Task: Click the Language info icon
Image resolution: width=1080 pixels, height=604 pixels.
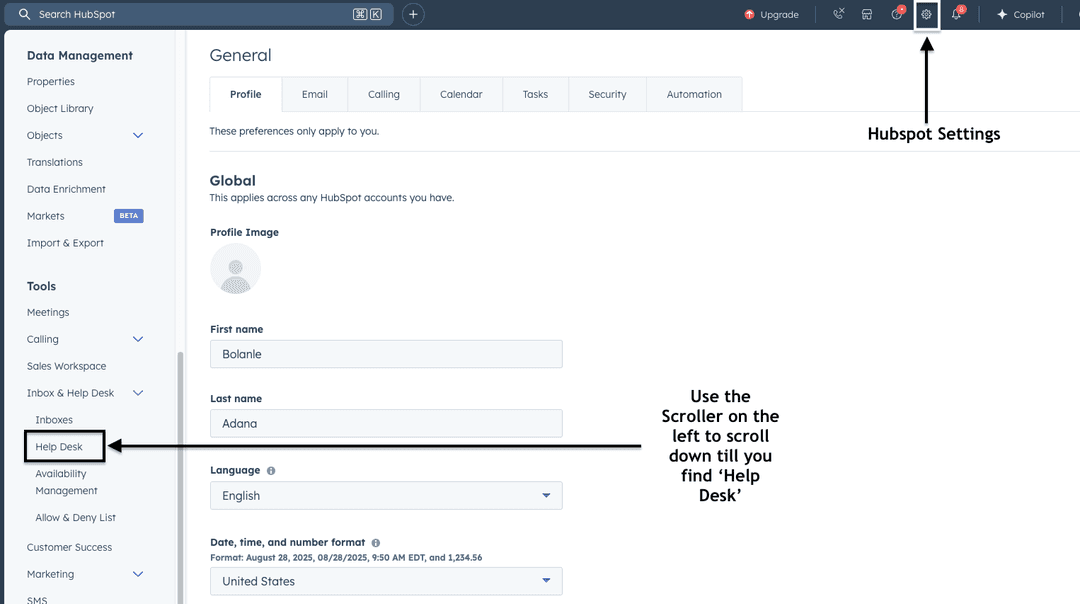Action: pos(271,470)
